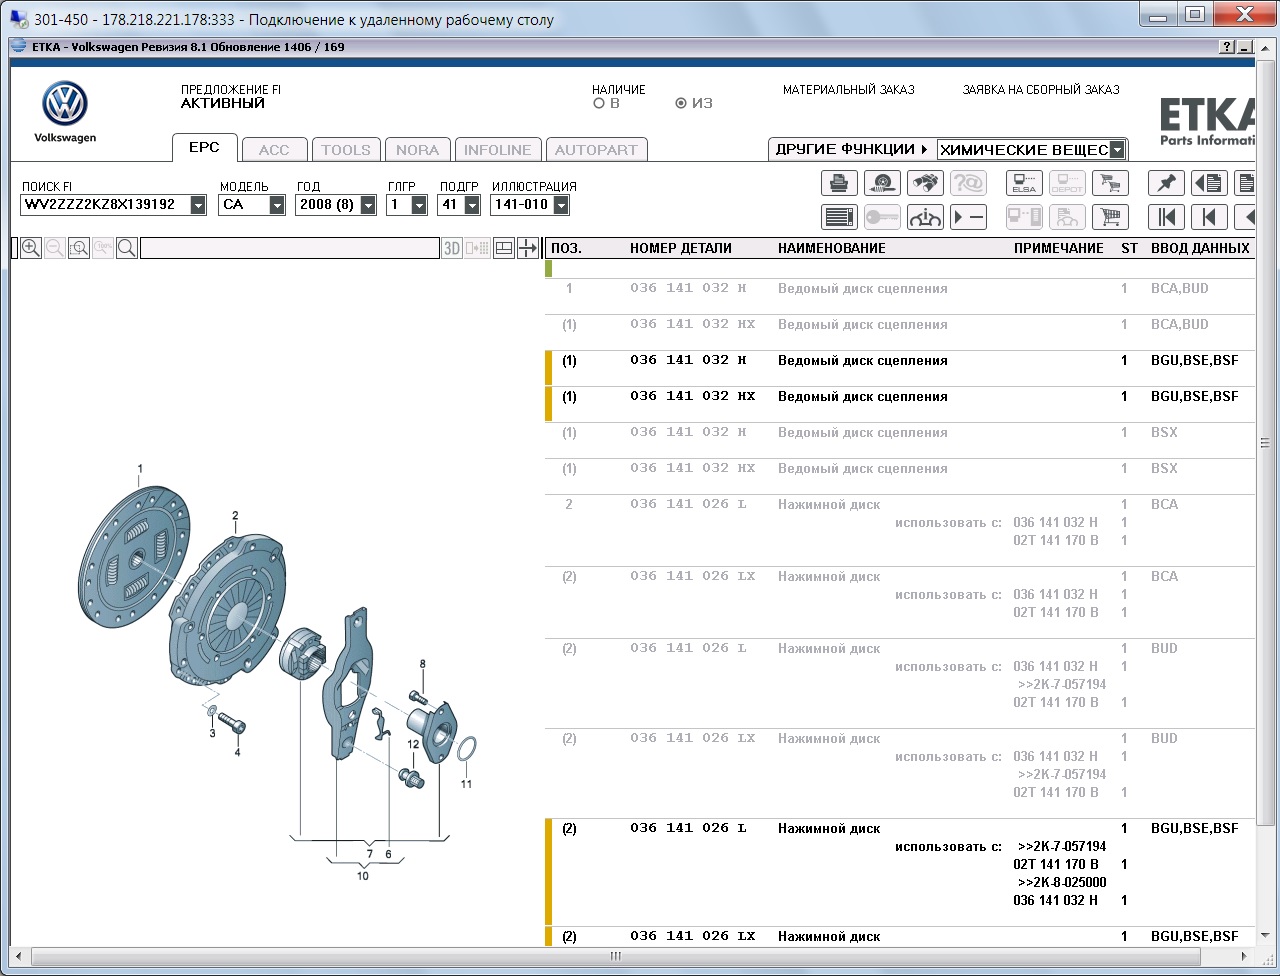This screenshot has height=976, width=1280.
Task: Click the НАИМЕНОВАНИЕ column header
Action: [832, 248]
